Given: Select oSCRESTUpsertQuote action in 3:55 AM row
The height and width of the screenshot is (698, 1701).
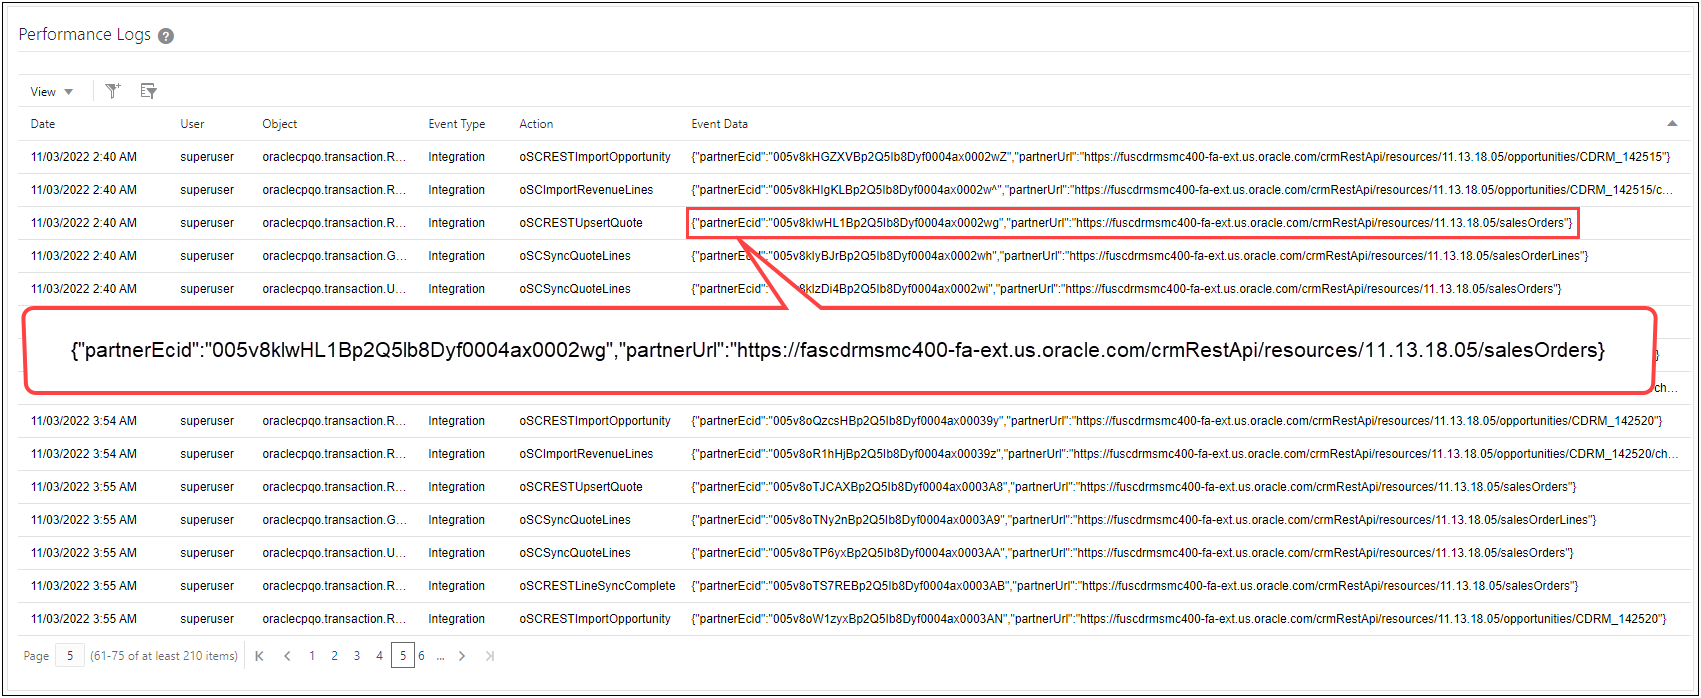Looking at the screenshot, I should point(581,487).
